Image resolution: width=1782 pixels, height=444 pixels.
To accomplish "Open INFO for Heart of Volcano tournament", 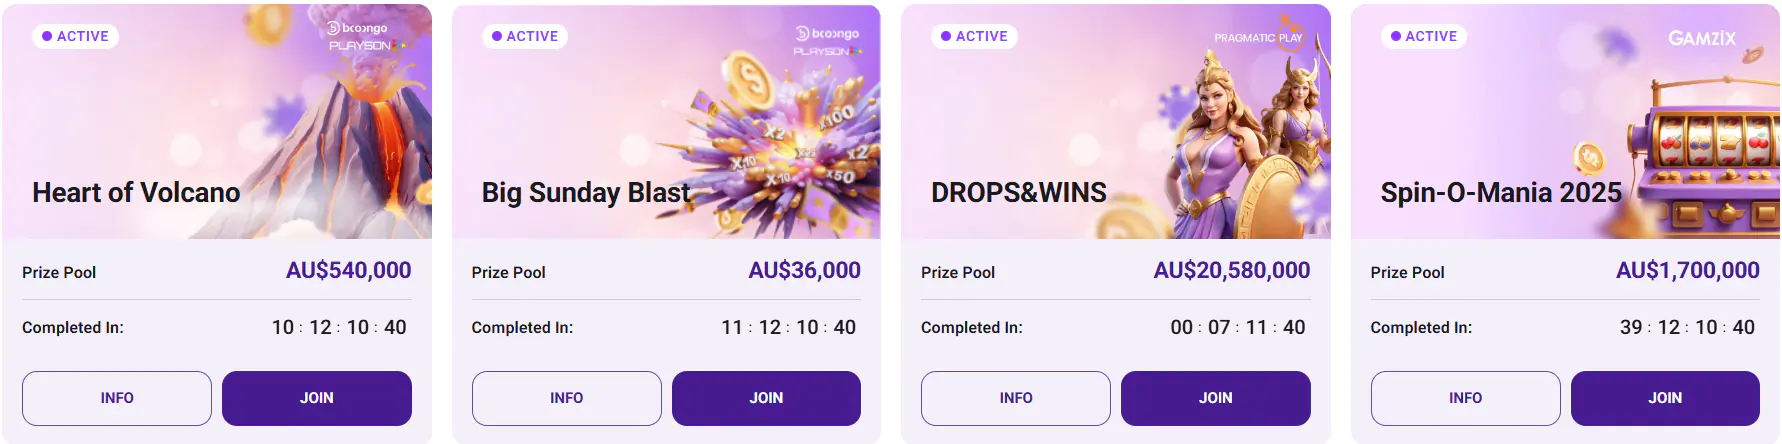I will click(117, 398).
